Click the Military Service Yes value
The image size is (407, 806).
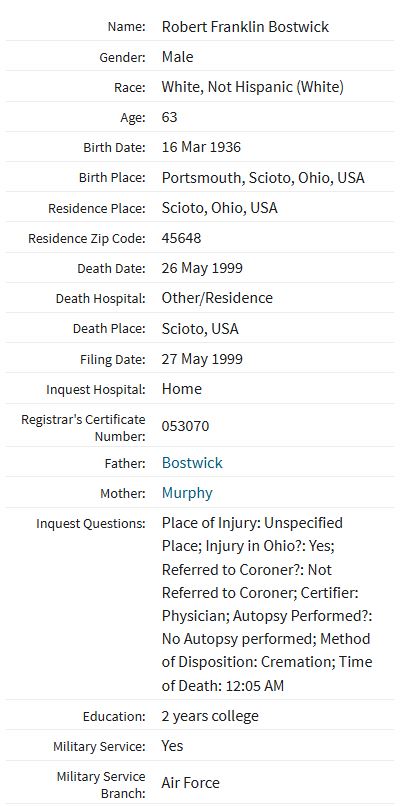172,746
